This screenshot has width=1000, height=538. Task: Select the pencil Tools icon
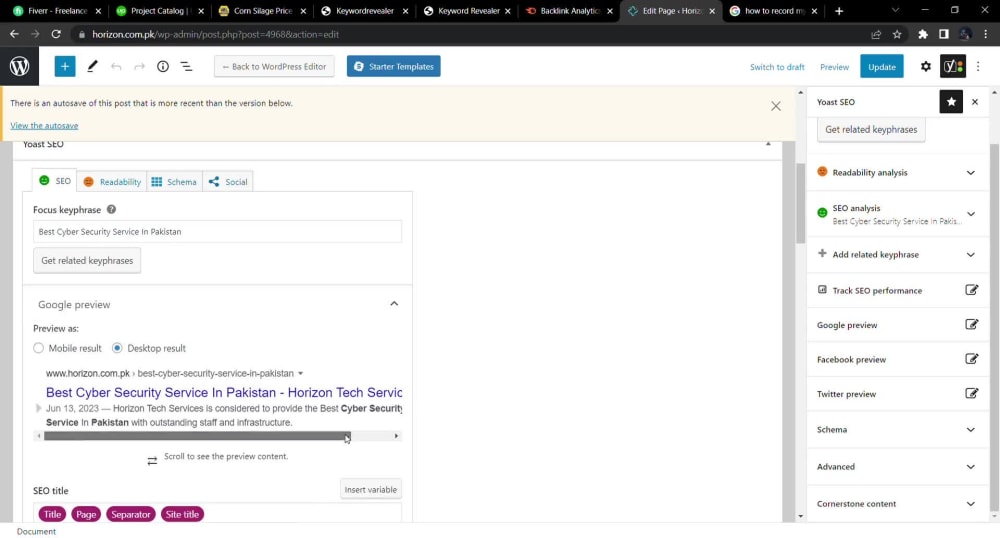point(92,66)
